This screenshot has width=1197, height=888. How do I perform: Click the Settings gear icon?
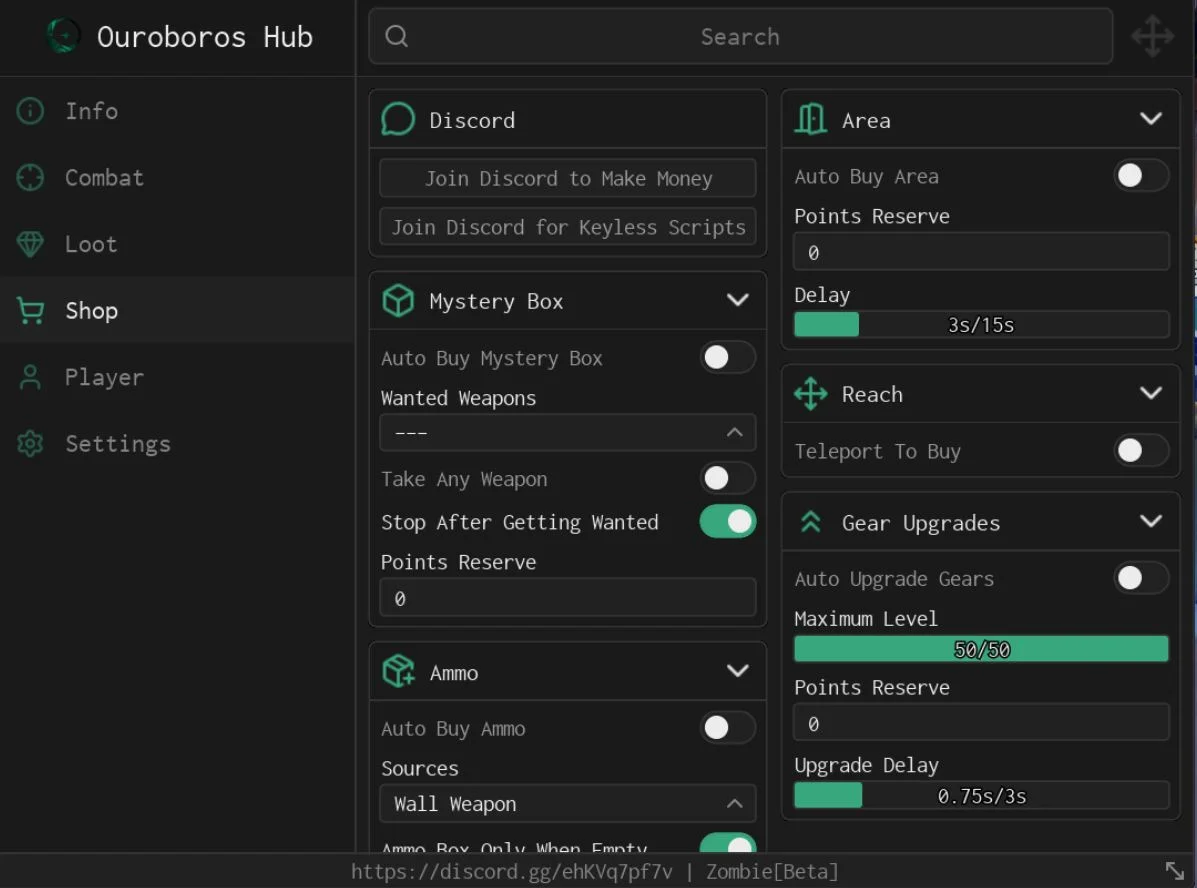click(x=31, y=444)
